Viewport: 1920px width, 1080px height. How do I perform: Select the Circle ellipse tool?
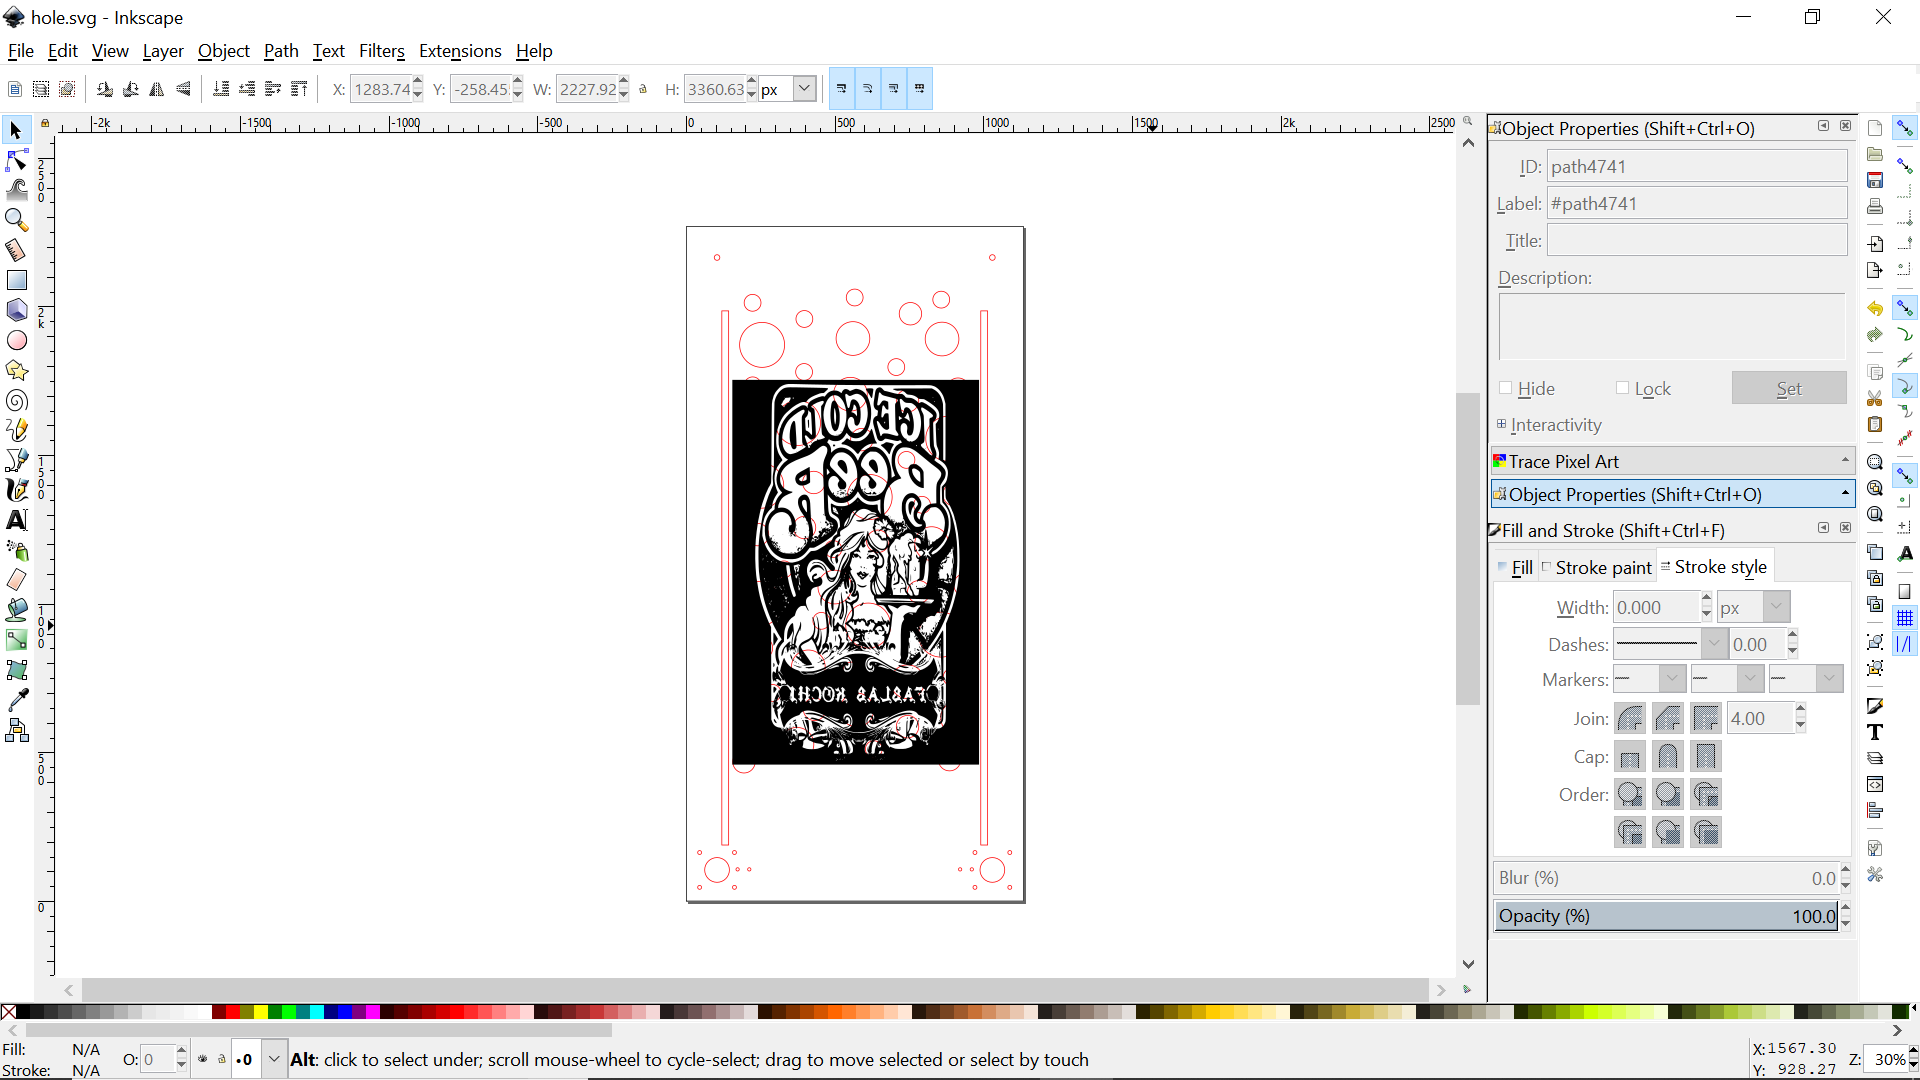click(x=17, y=341)
